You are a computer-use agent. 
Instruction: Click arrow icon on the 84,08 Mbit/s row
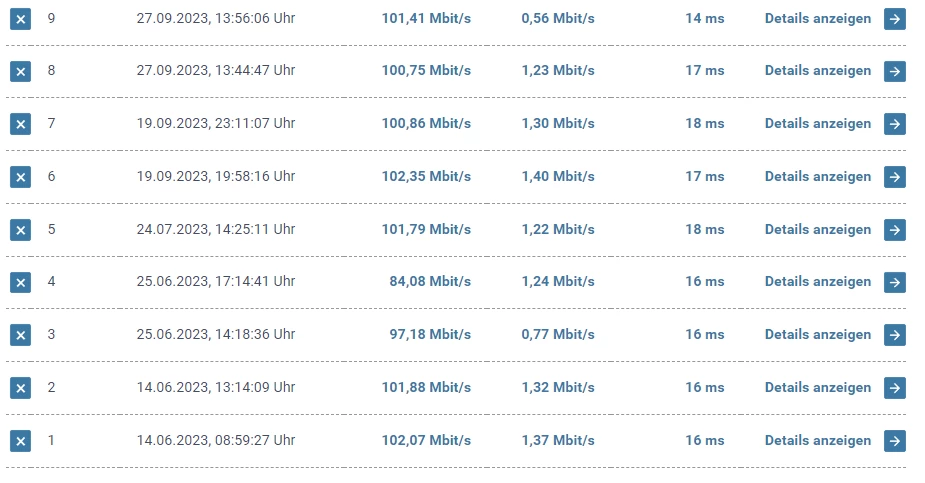pos(895,282)
